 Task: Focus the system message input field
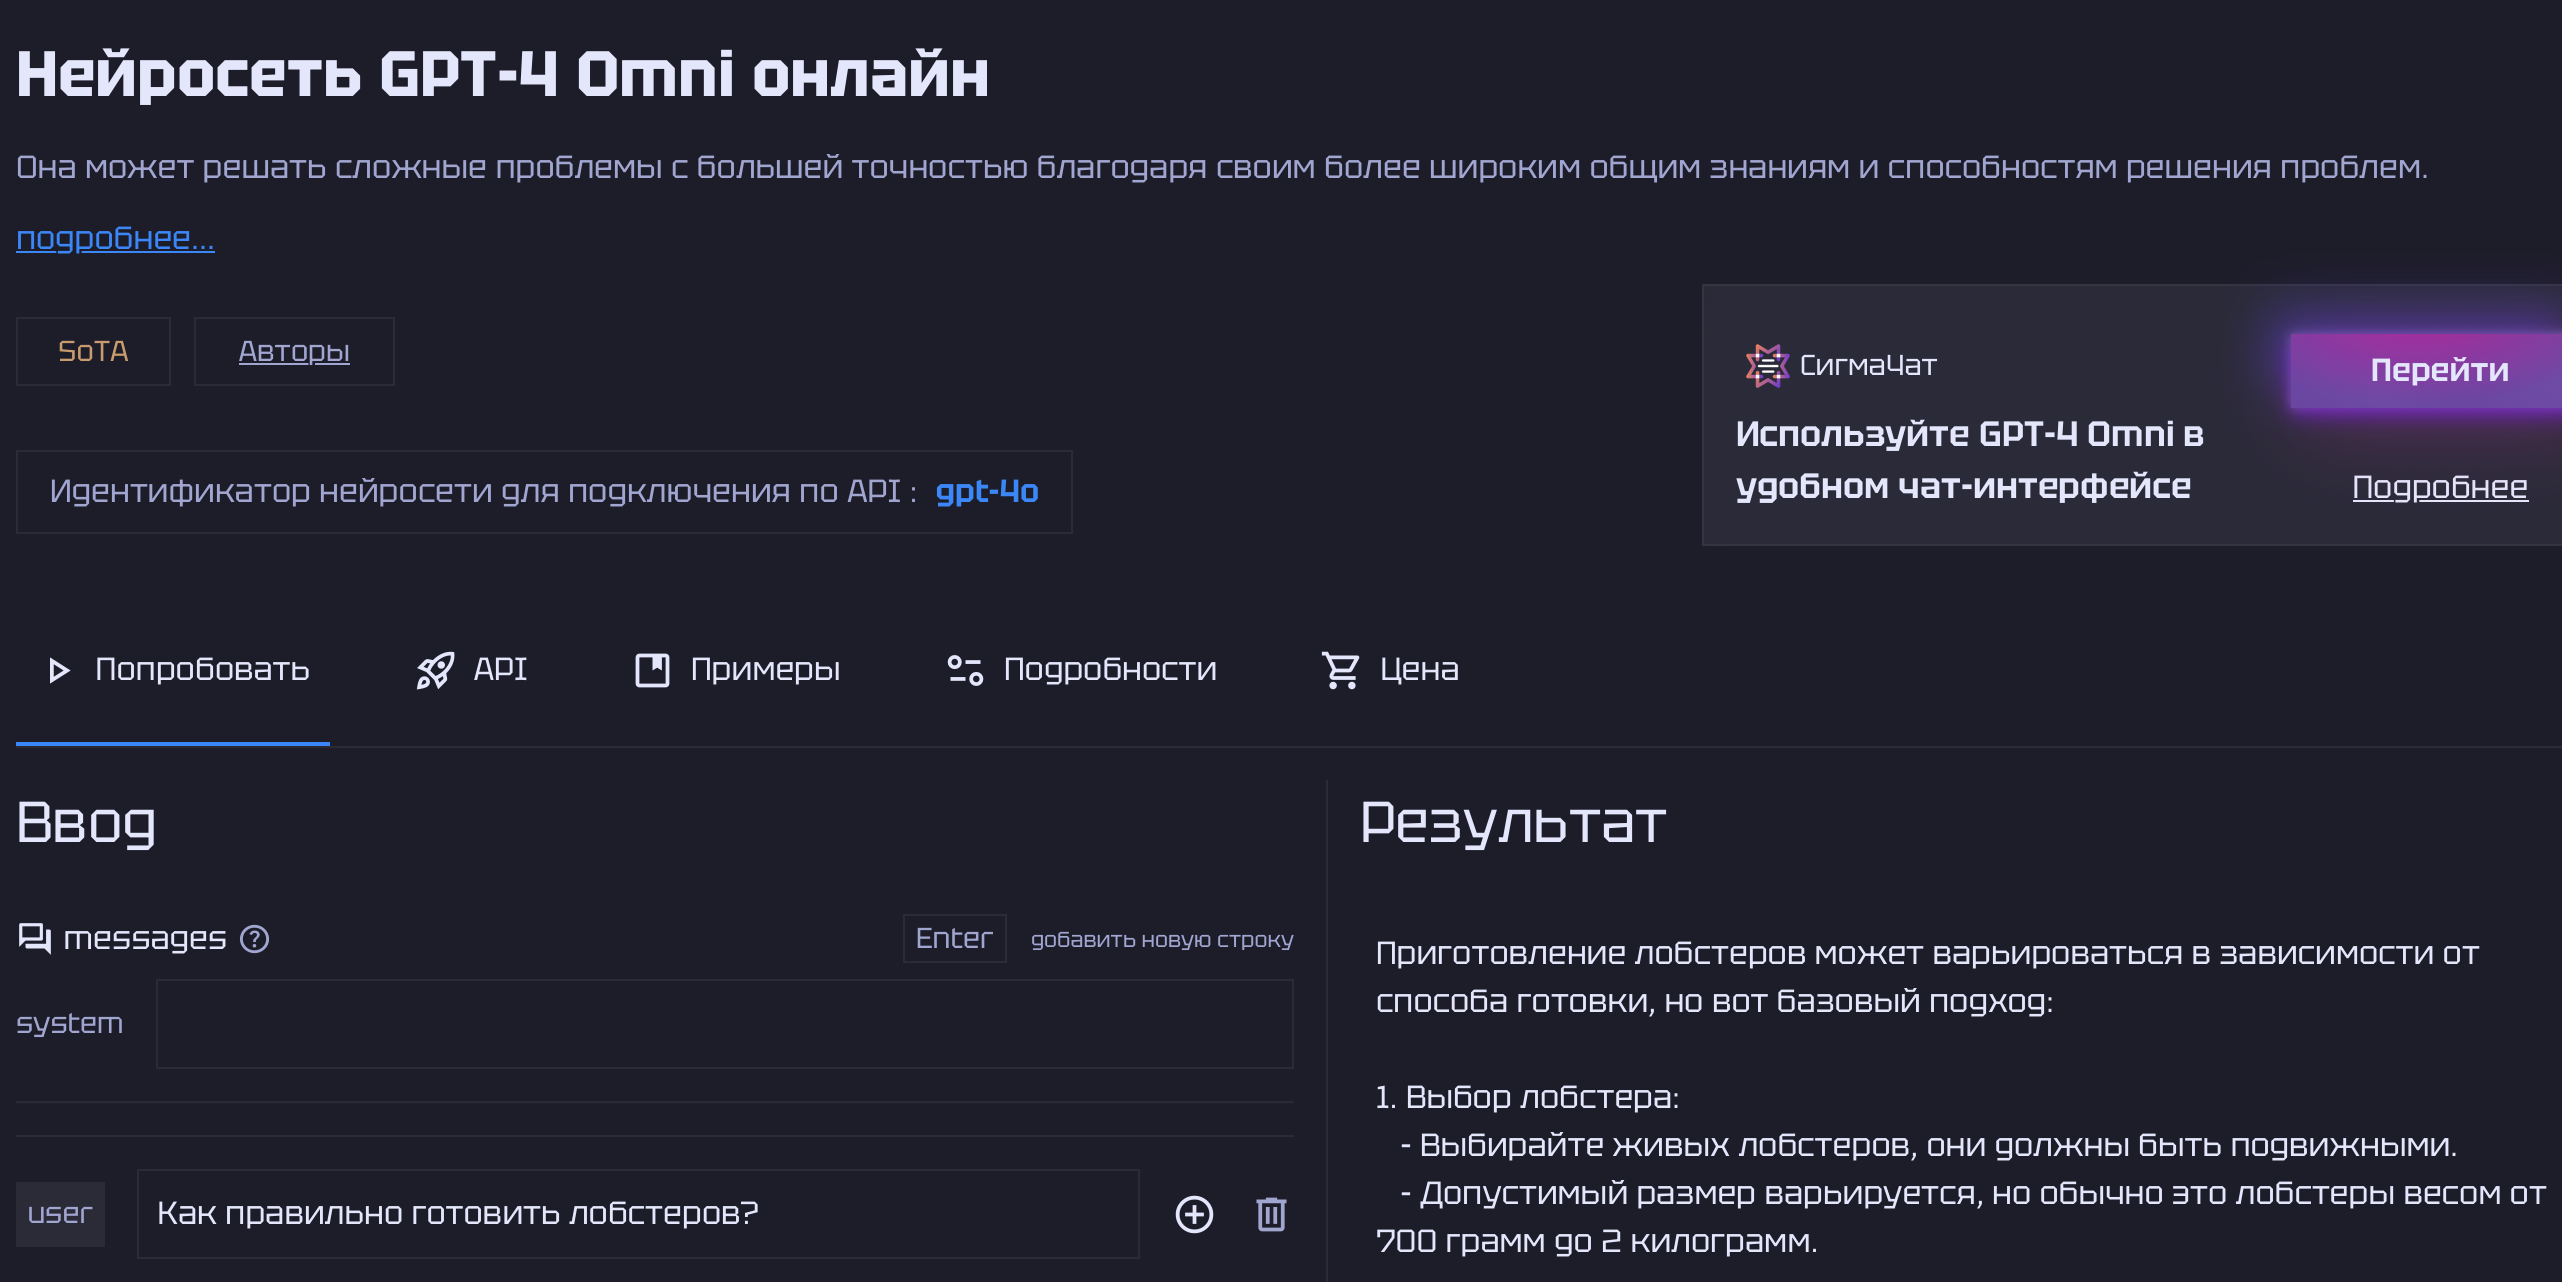coord(725,1024)
